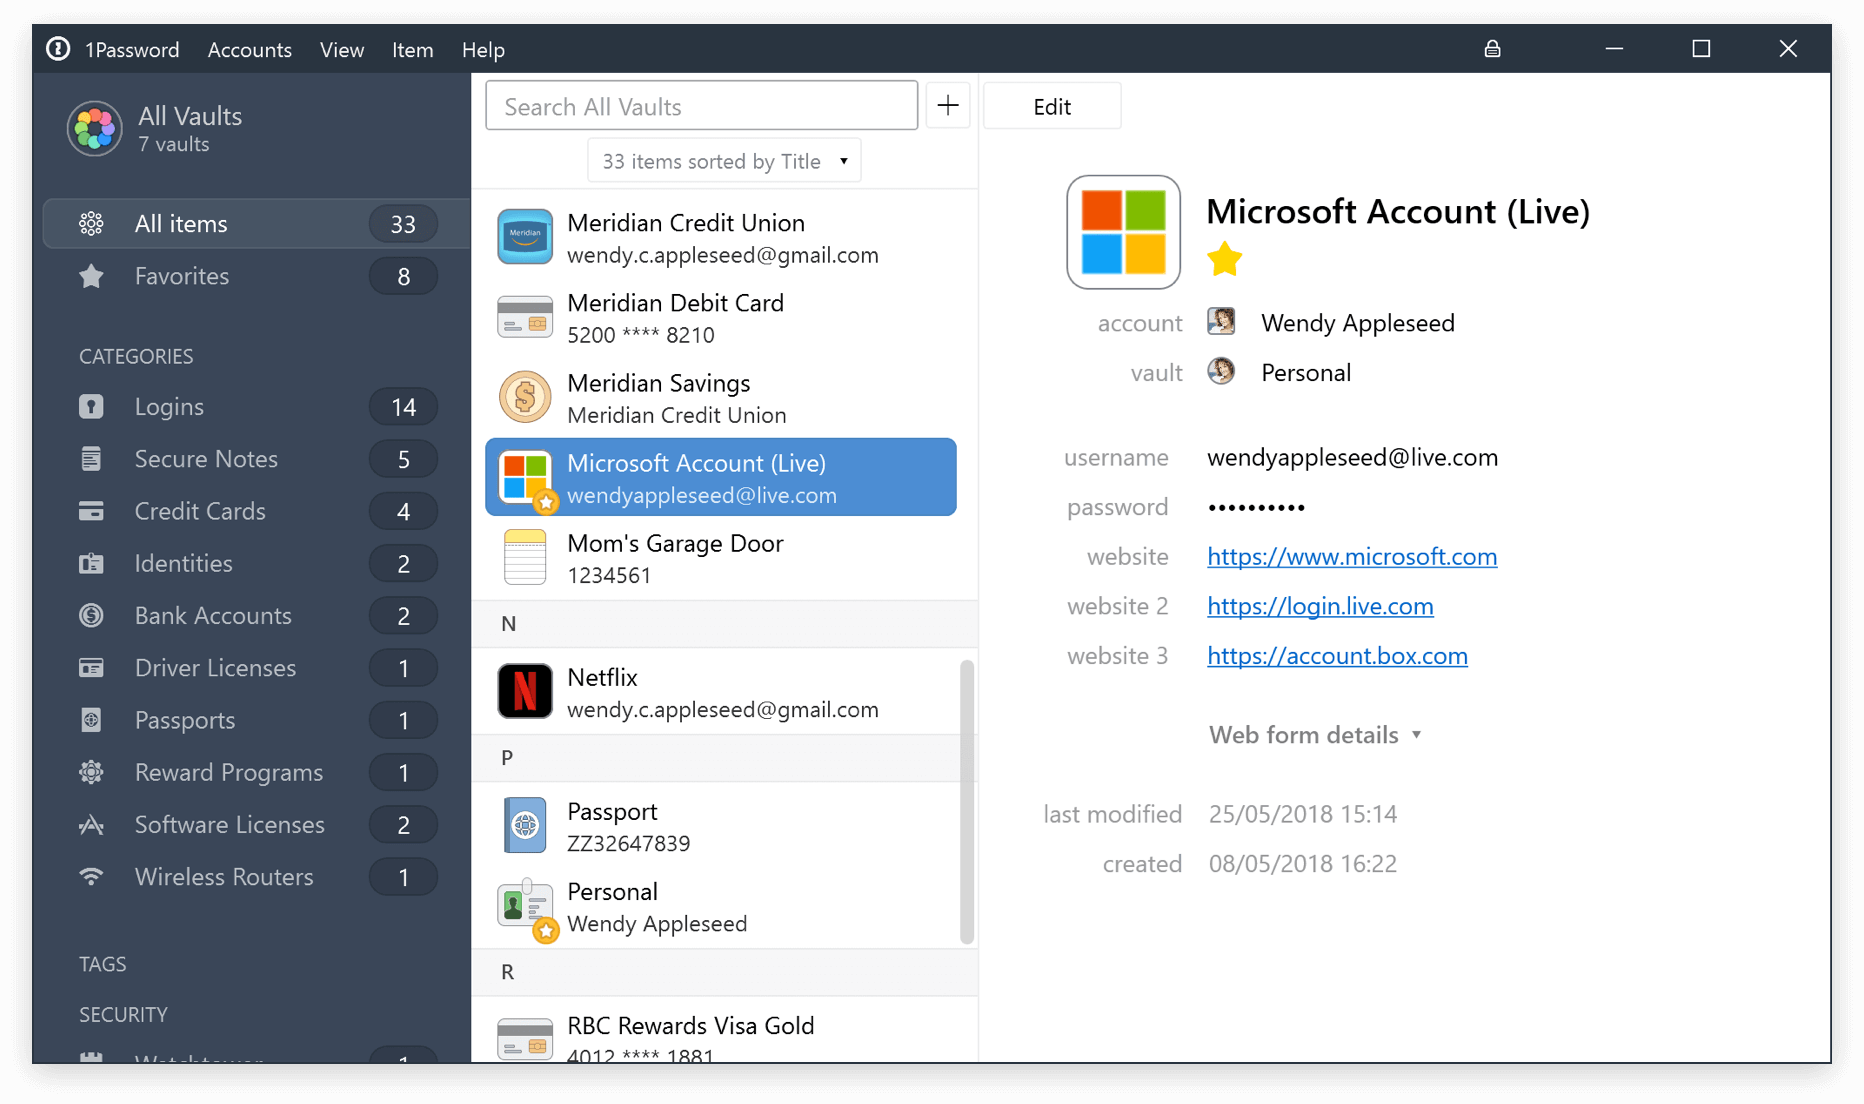Open the Secure Notes category
This screenshot has width=1864, height=1104.
(206, 459)
